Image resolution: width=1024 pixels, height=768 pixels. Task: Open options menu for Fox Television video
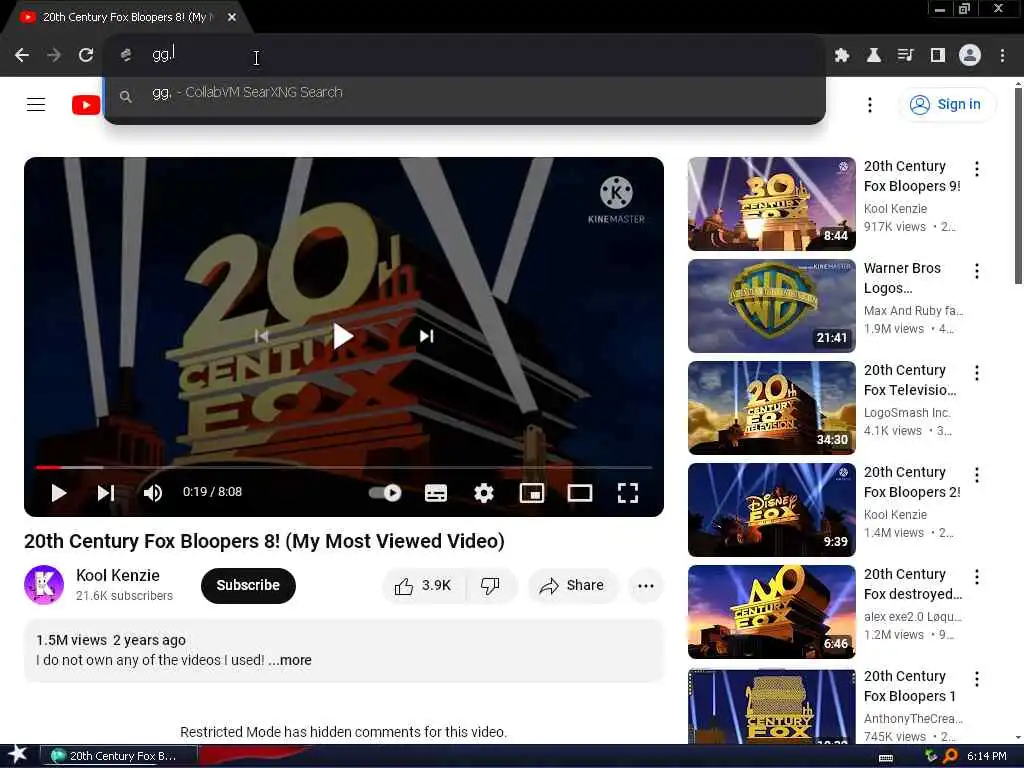click(x=976, y=373)
